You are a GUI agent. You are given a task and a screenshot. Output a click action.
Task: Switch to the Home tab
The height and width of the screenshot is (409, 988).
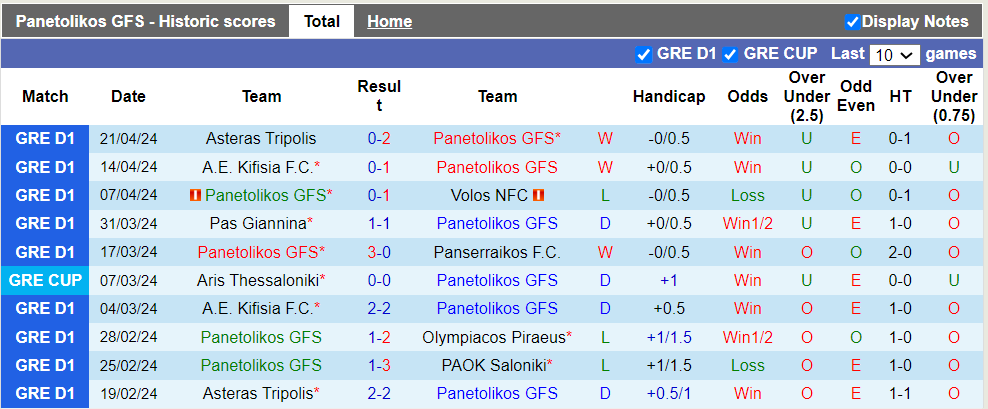pyautogui.click(x=389, y=21)
